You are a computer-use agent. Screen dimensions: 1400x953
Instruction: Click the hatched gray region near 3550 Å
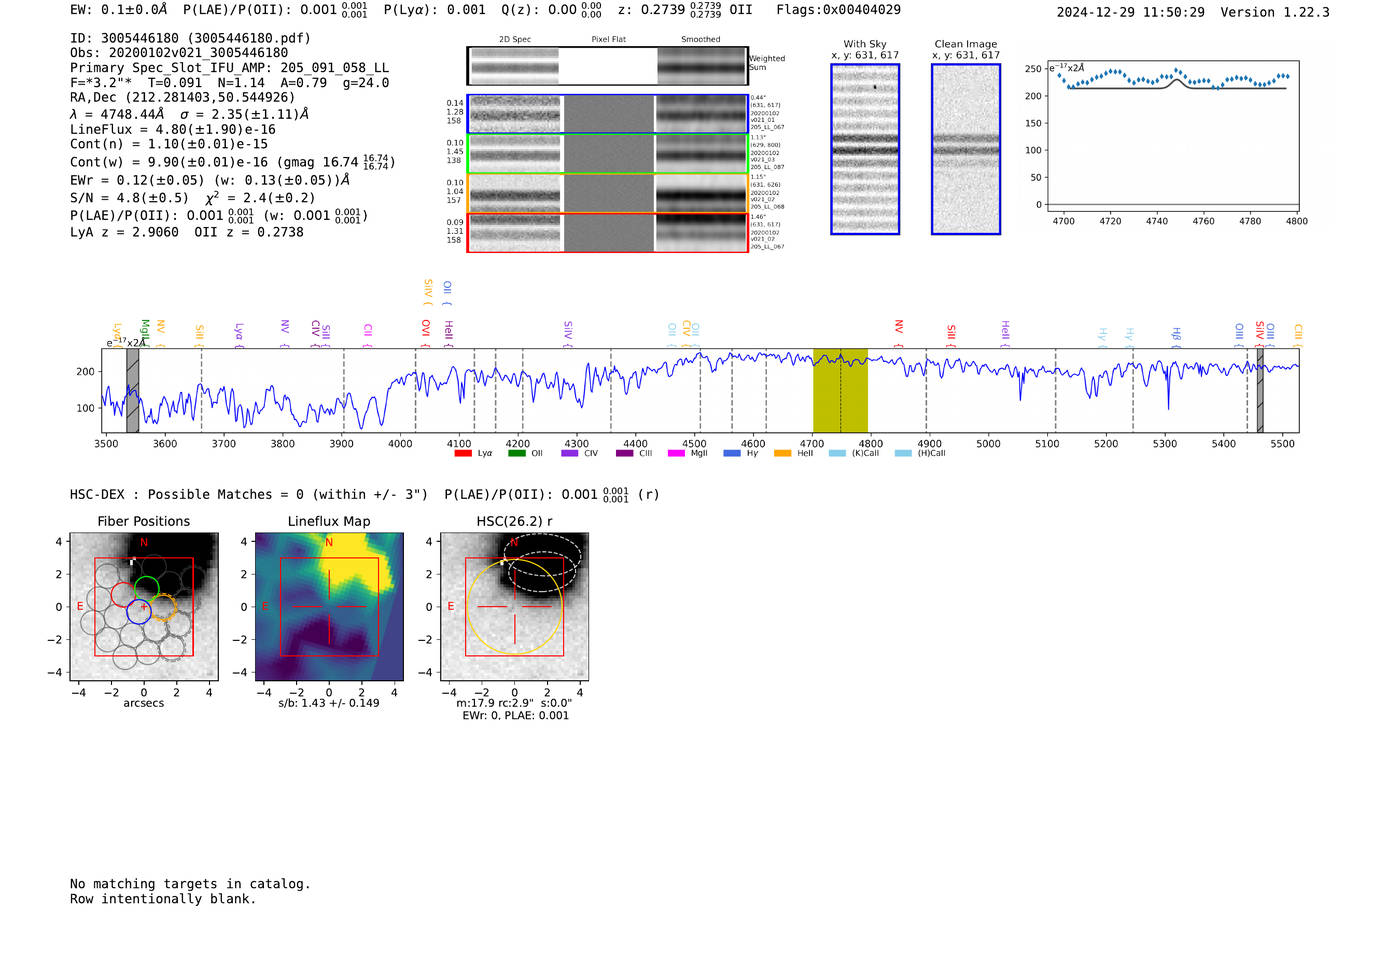tap(132, 391)
